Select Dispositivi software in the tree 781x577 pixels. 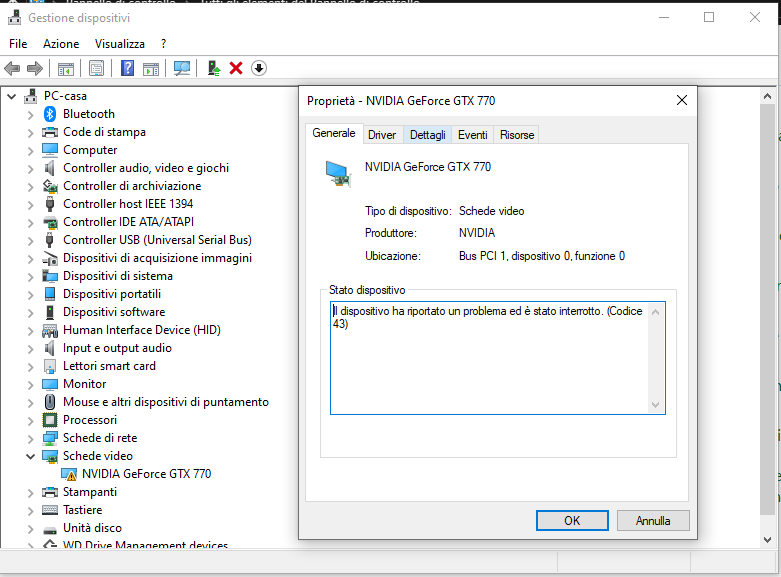pyautogui.click(x=114, y=312)
